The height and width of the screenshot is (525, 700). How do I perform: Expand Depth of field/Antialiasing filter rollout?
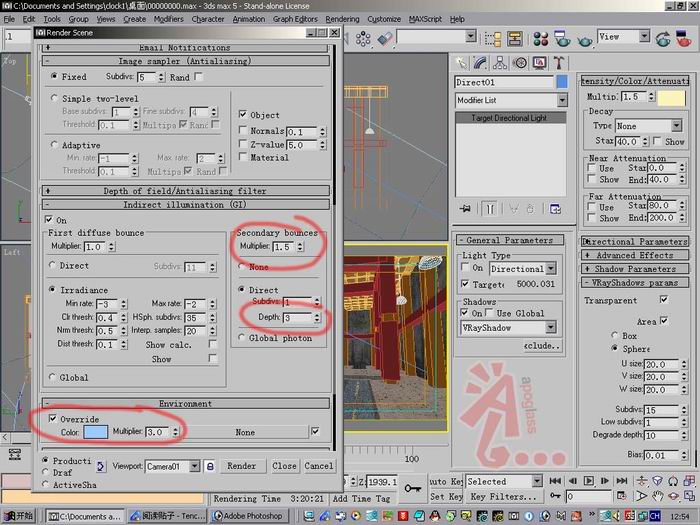(x=186, y=191)
